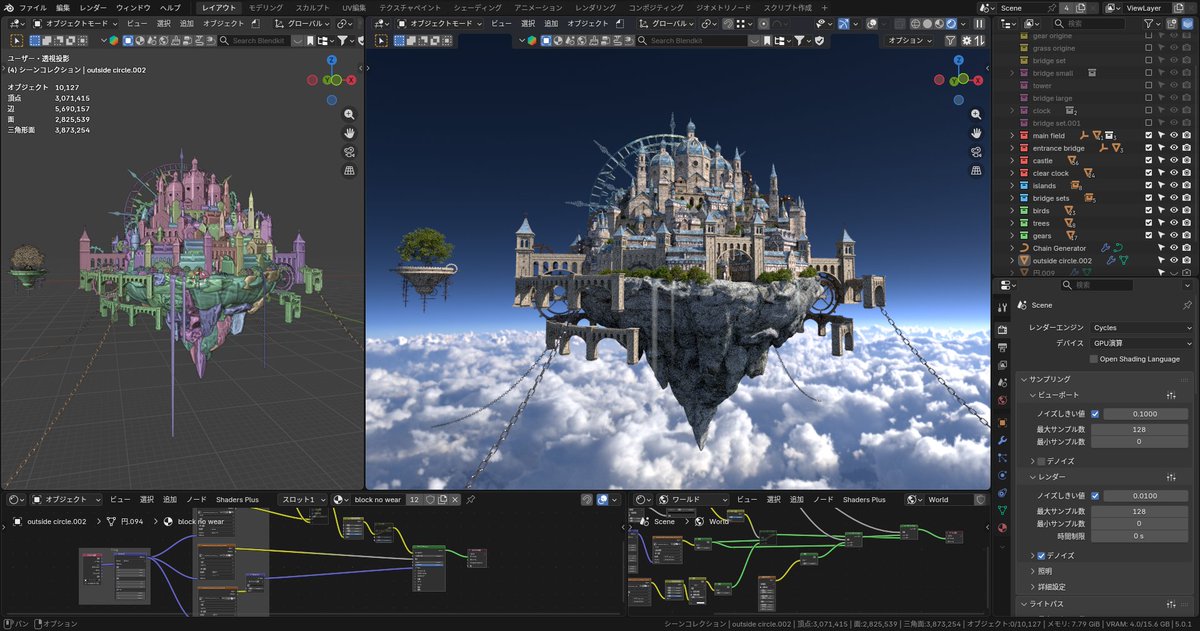Open the レンダー menu
This screenshot has width=1200, height=631.
pyautogui.click(x=93, y=7)
